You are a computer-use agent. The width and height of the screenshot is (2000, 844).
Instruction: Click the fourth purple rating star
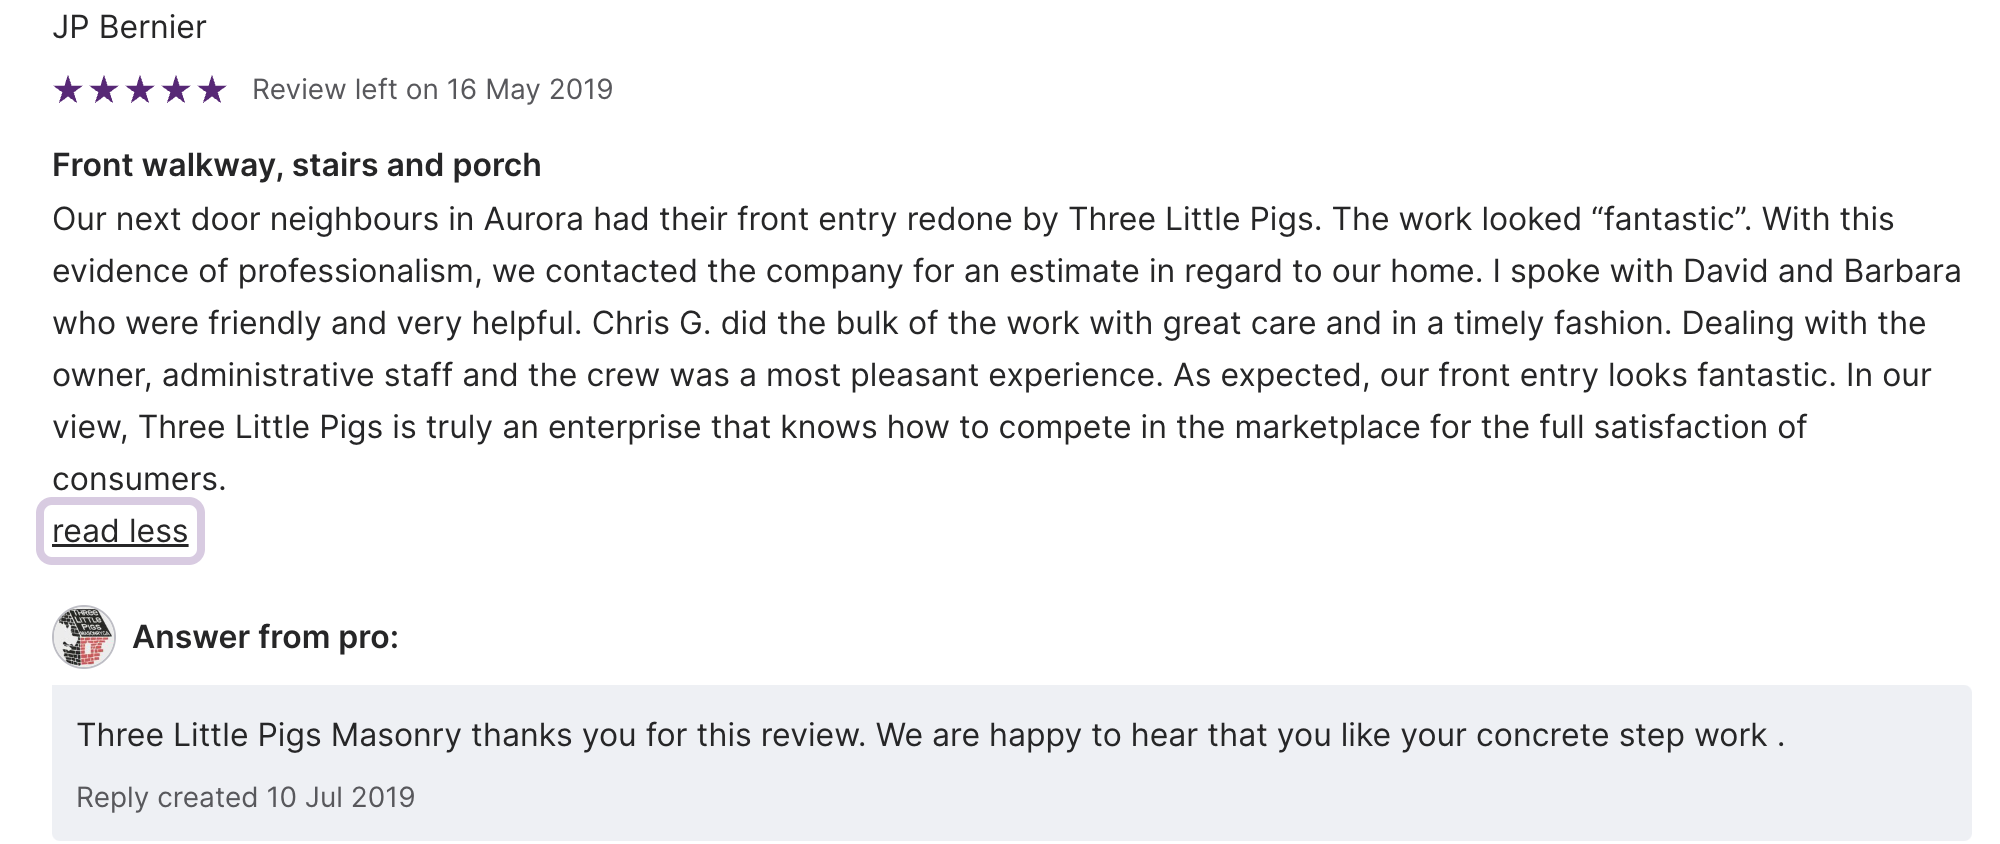tap(176, 90)
